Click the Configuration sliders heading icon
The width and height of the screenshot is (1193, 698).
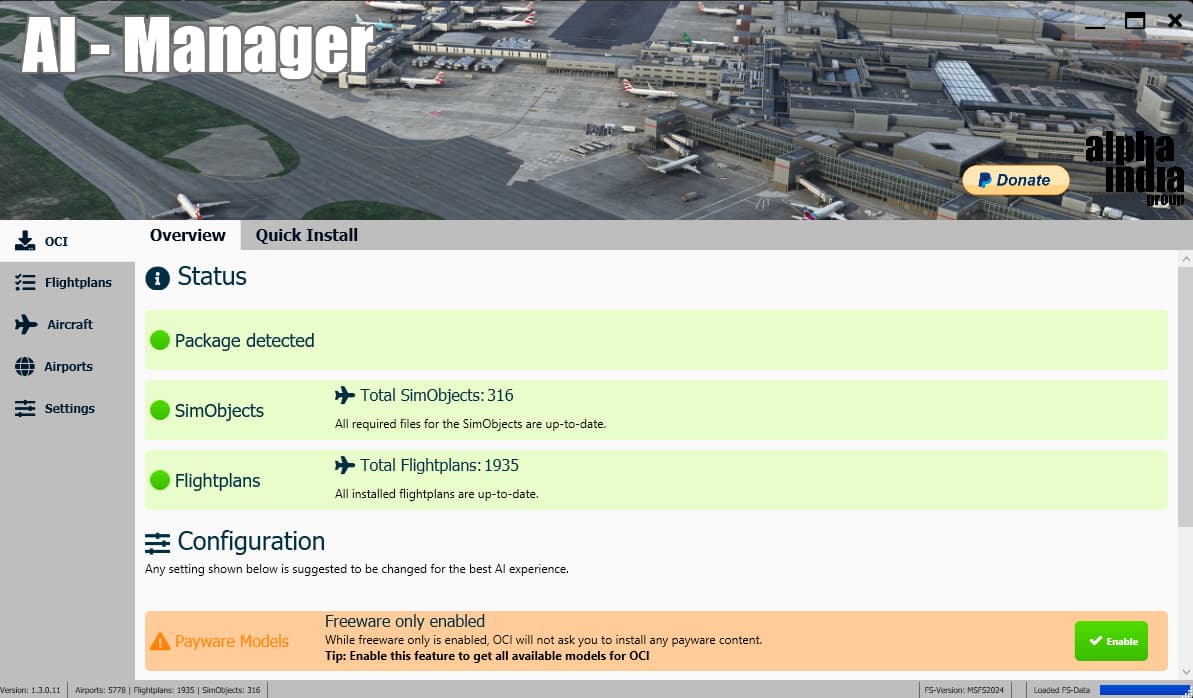157,543
